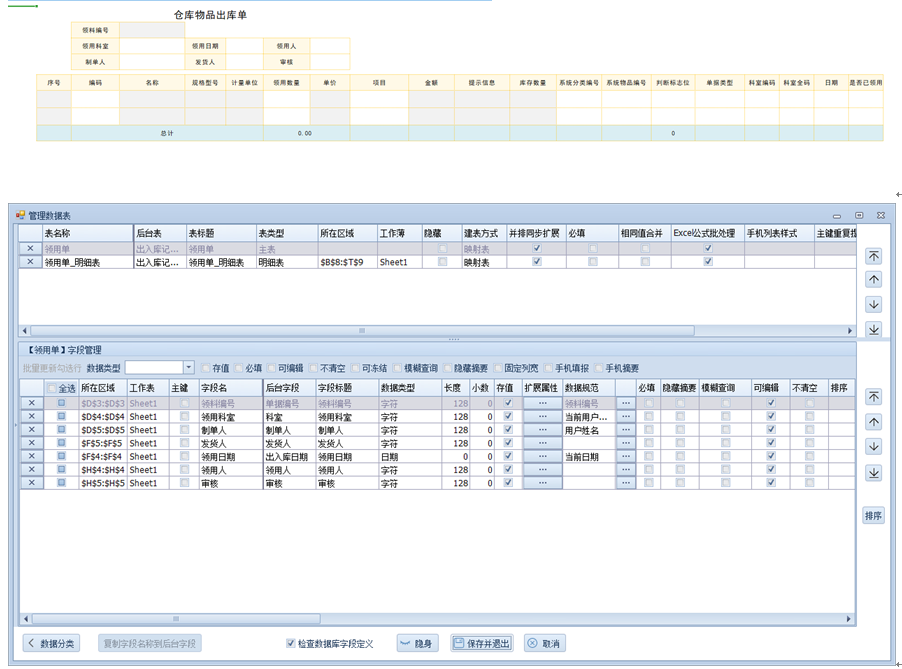Click the field grid horizontal scrollbar thumb
The image size is (902, 669).
click(x=175, y=619)
